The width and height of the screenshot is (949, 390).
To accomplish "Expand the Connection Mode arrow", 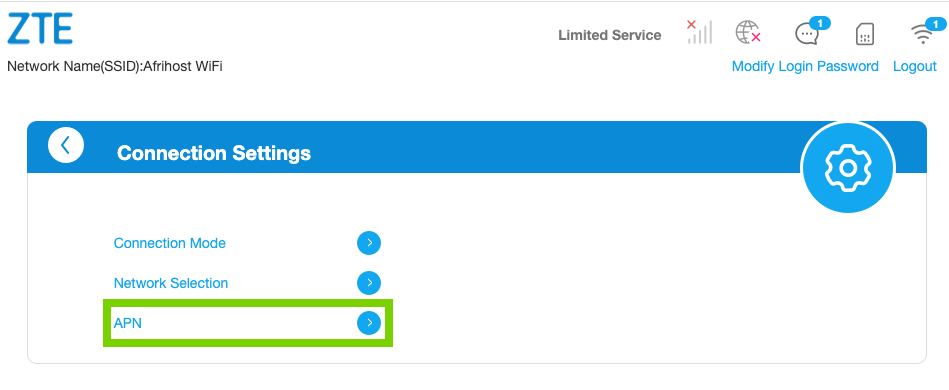I will coord(369,243).
